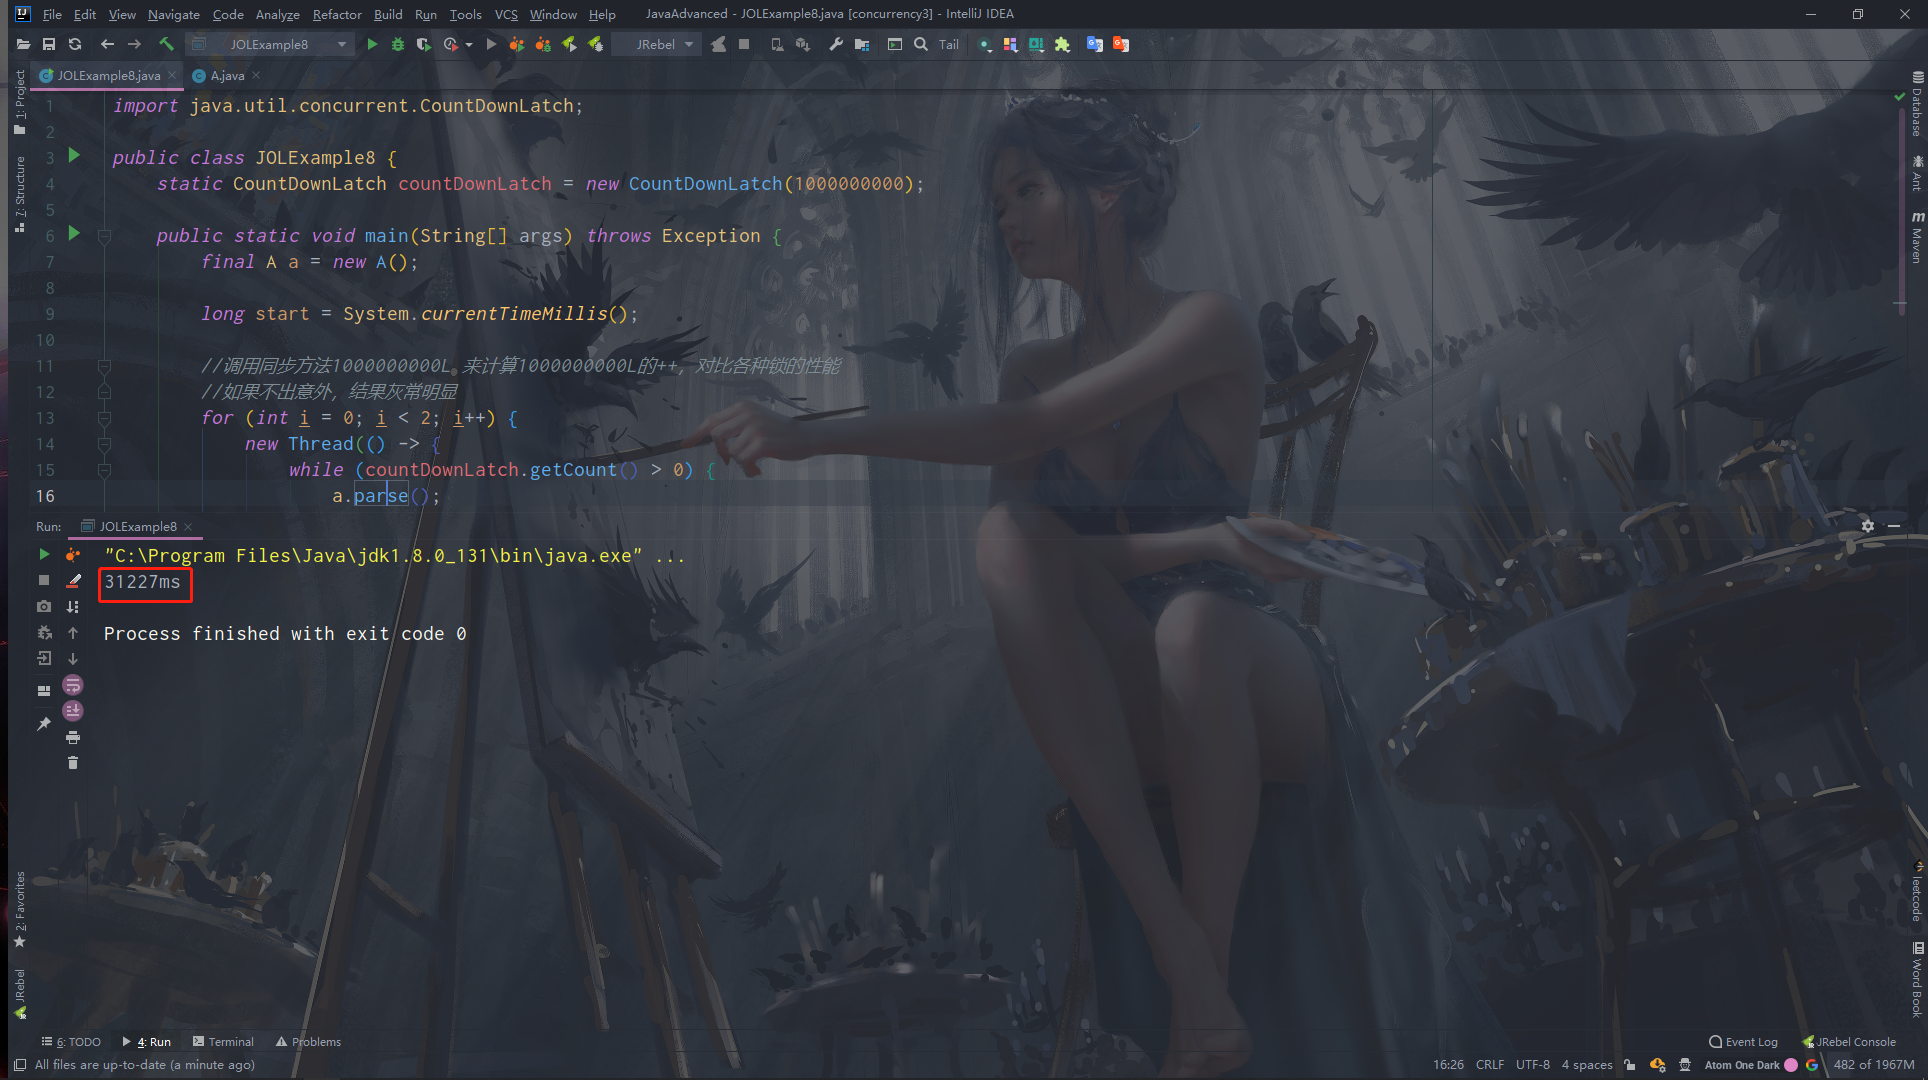Toggle the Maven tool window on the right
1928x1080 pixels.
1917,237
